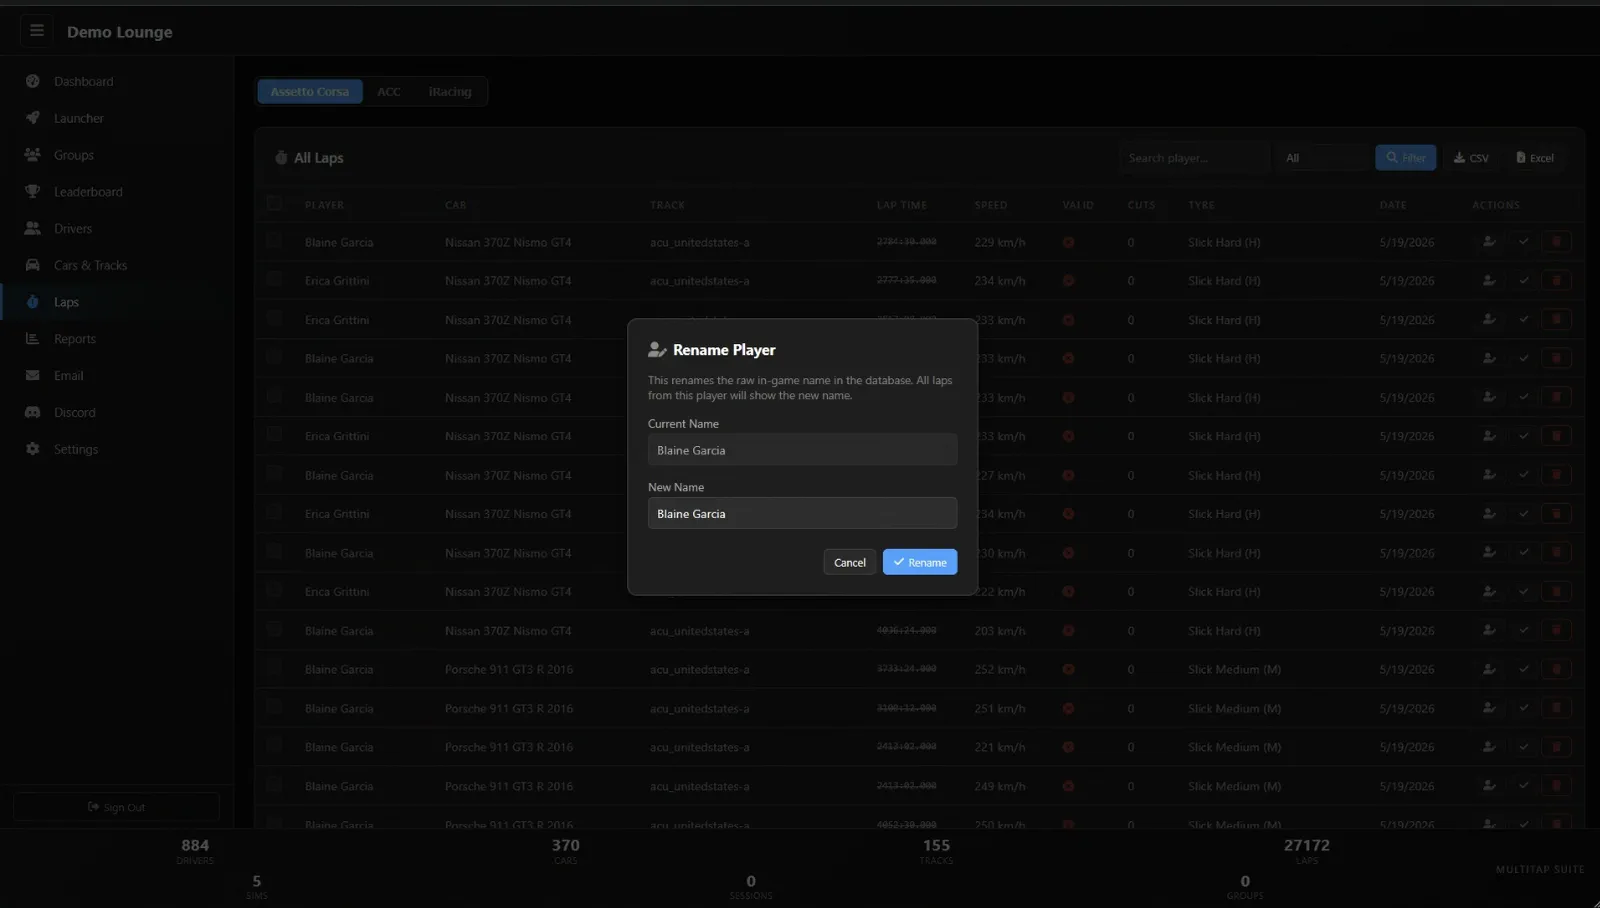Click the SPEED column header

click(x=991, y=205)
